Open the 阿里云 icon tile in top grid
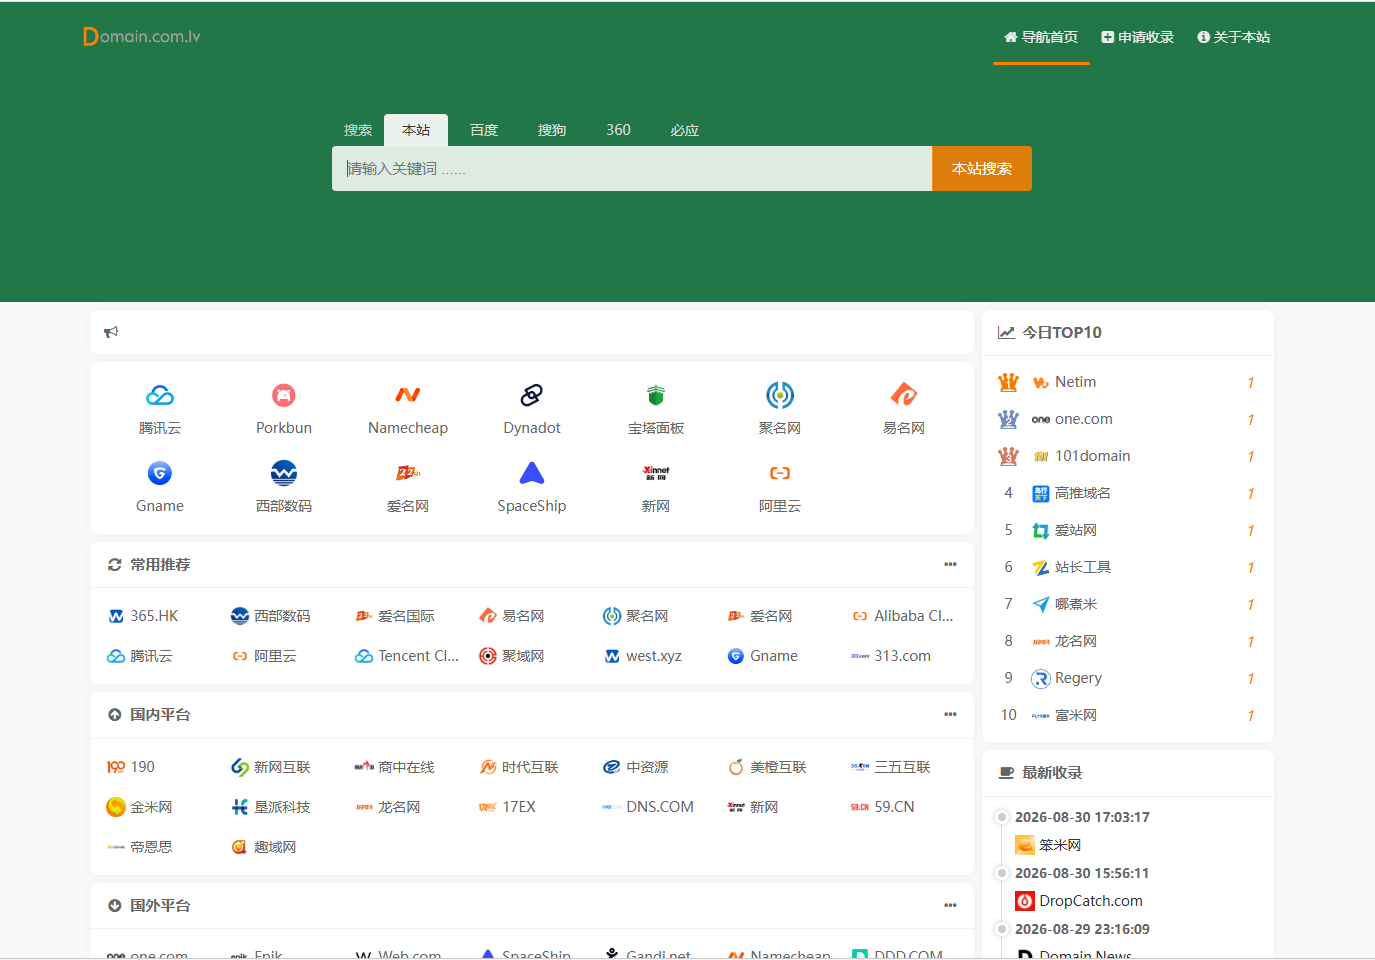 (x=780, y=487)
